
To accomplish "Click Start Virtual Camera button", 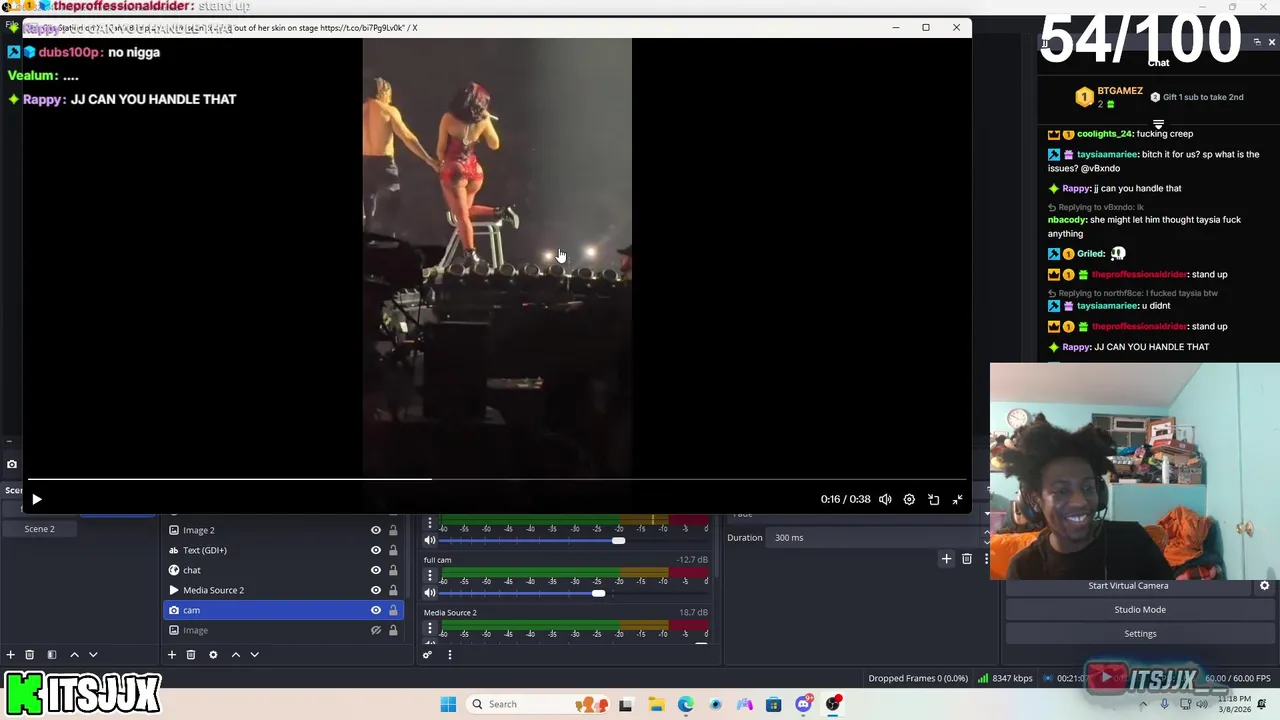I will click(x=1128, y=586).
